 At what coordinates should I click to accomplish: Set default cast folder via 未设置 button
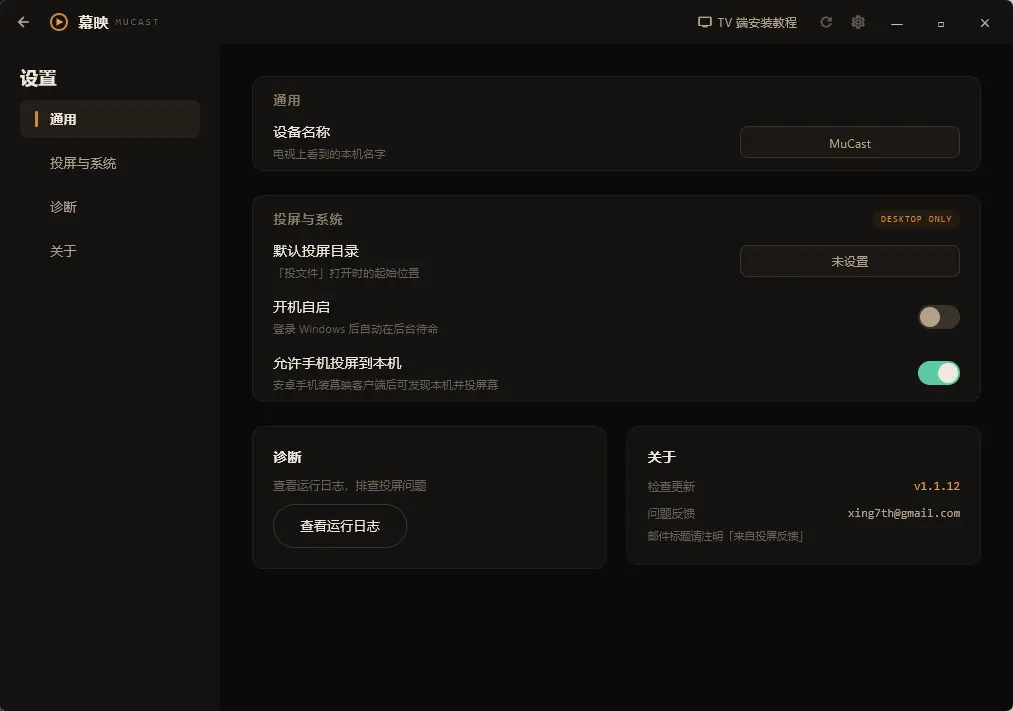(x=850, y=262)
